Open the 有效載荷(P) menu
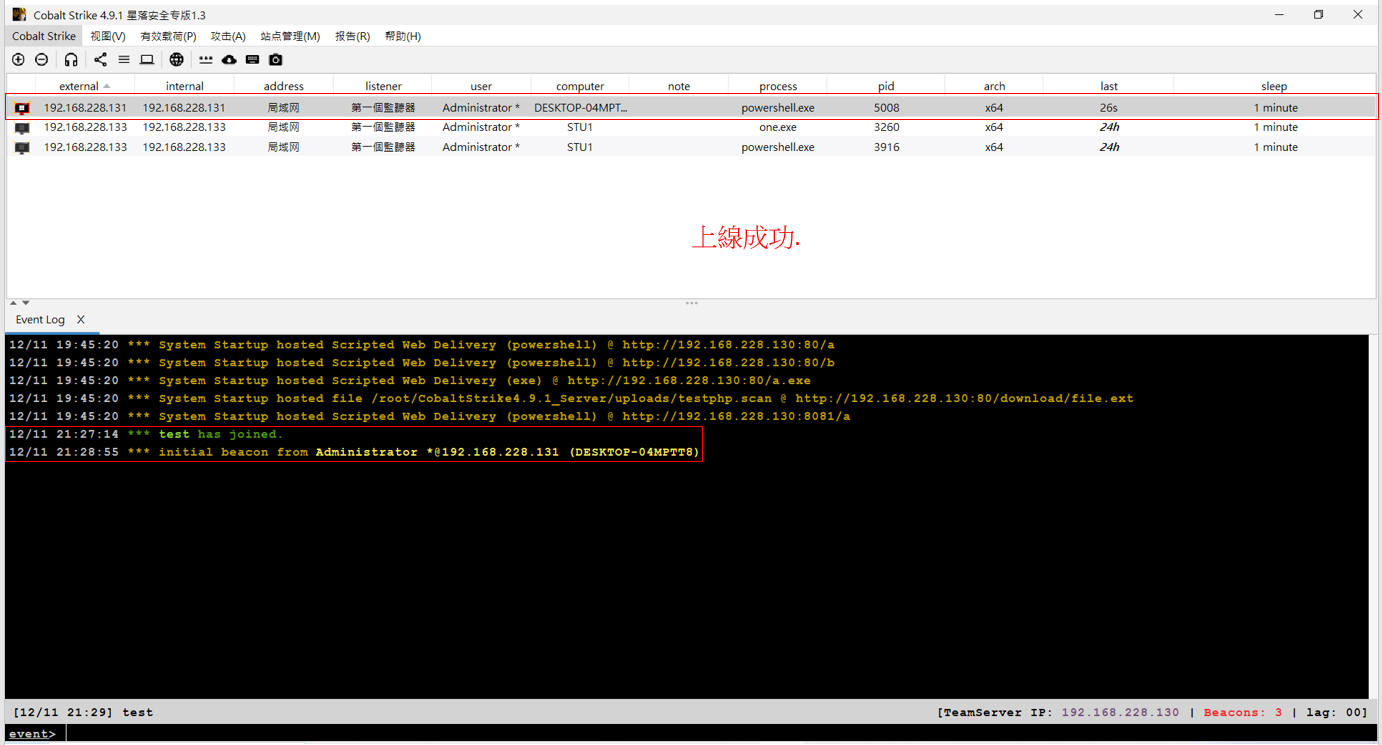 [x=168, y=36]
